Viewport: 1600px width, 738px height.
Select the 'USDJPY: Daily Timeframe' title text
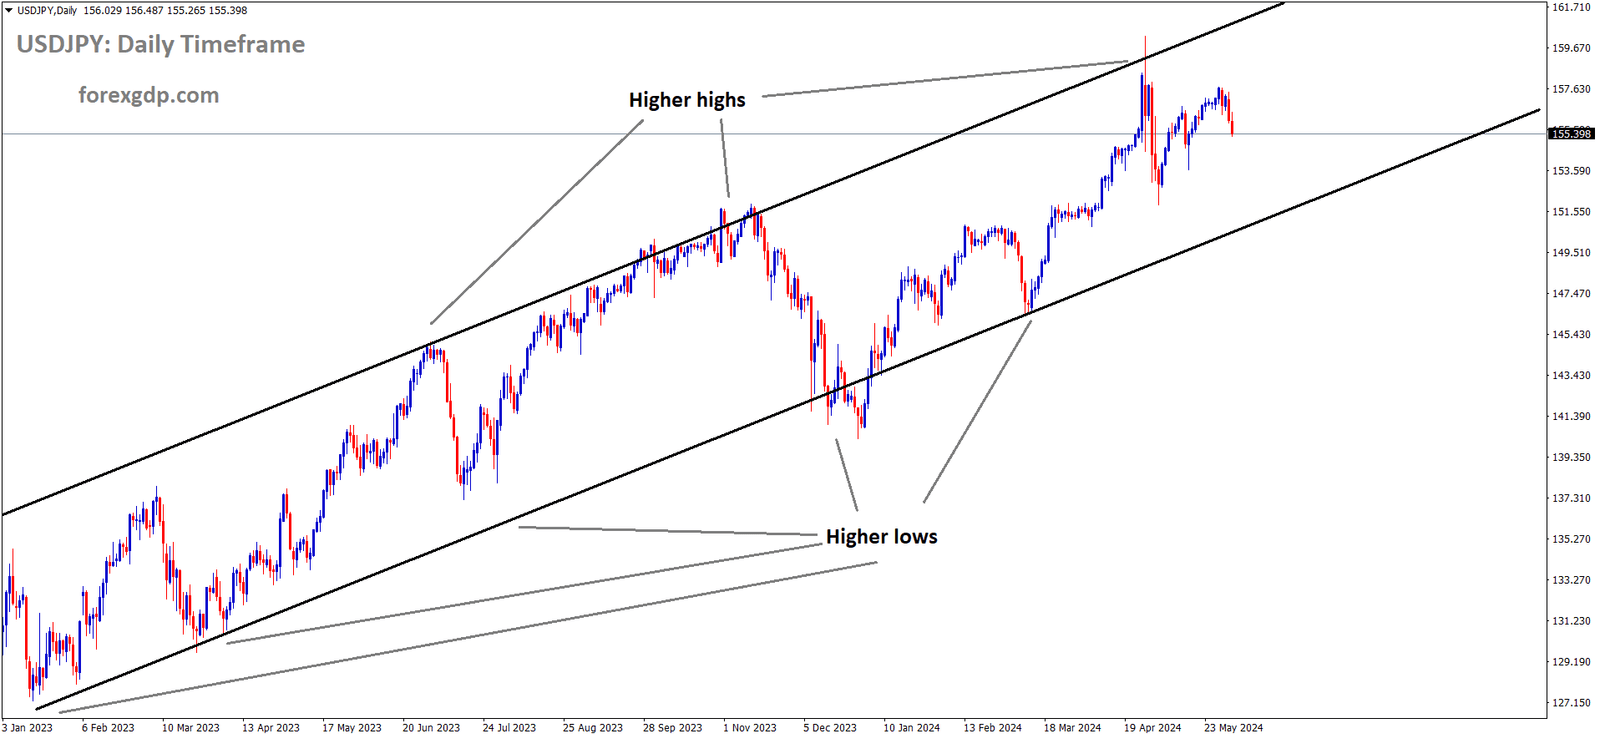(x=161, y=44)
